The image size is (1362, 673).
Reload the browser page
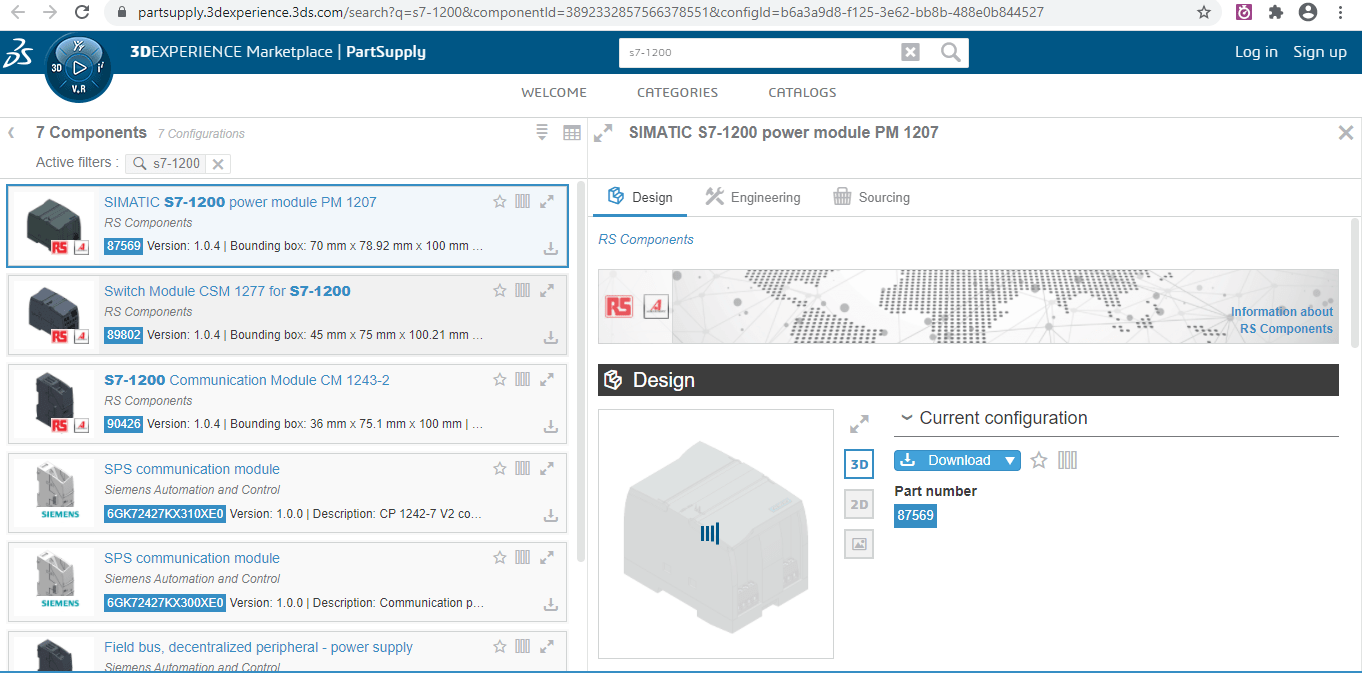[83, 12]
